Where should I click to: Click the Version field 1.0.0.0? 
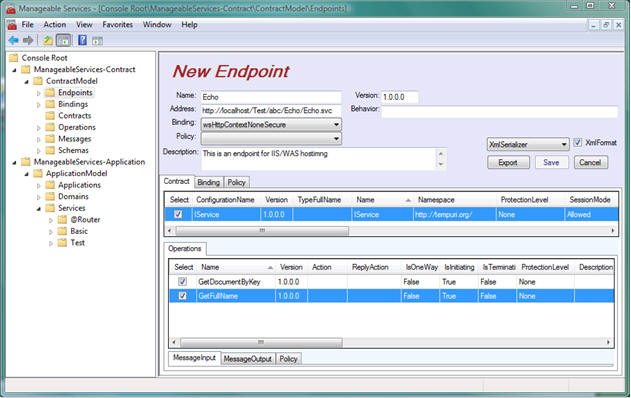(400, 97)
